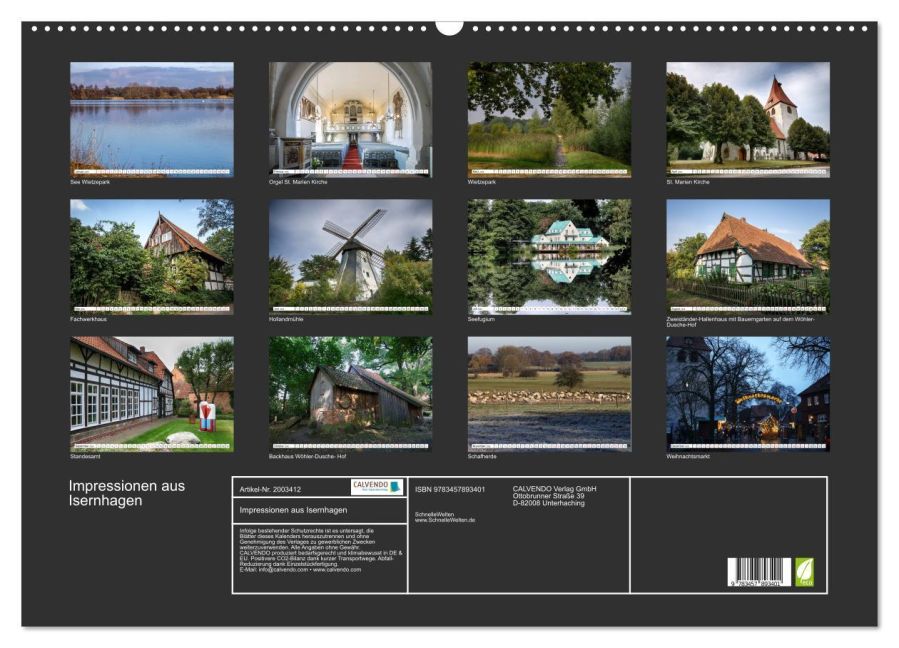Open the Weihnachtsmarkt thumbnail
Image resolution: width=899 pixels, height=648 pixels.
(x=748, y=394)
